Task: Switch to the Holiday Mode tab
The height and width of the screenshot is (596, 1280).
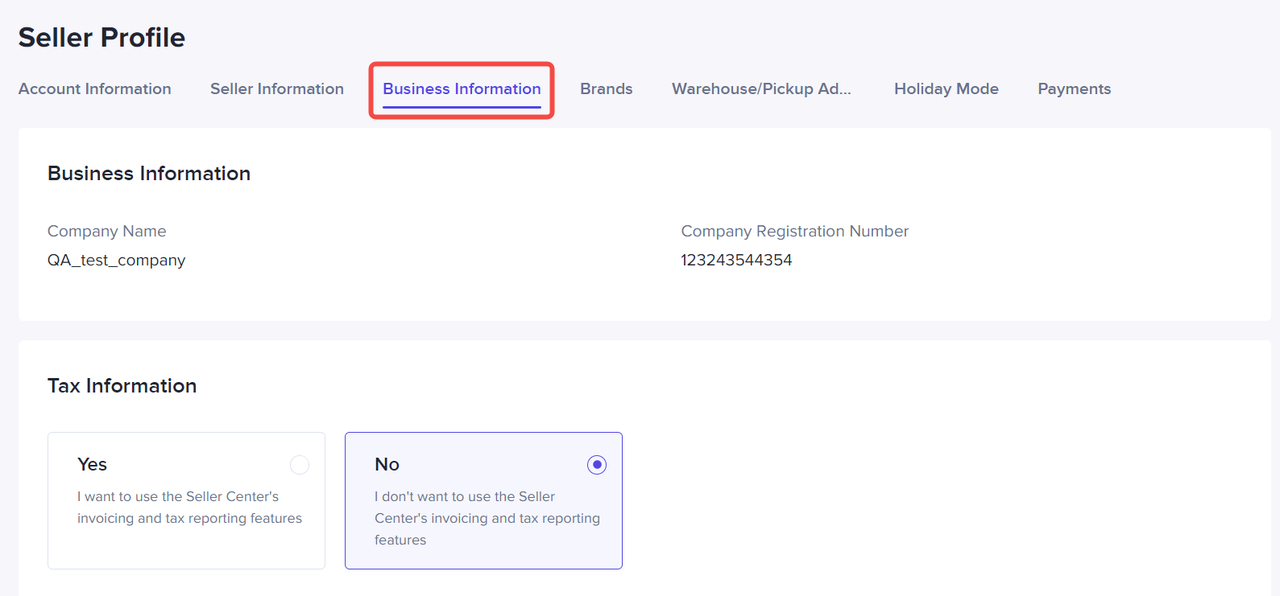Action: pyautogui.click(x=946, y=89)
